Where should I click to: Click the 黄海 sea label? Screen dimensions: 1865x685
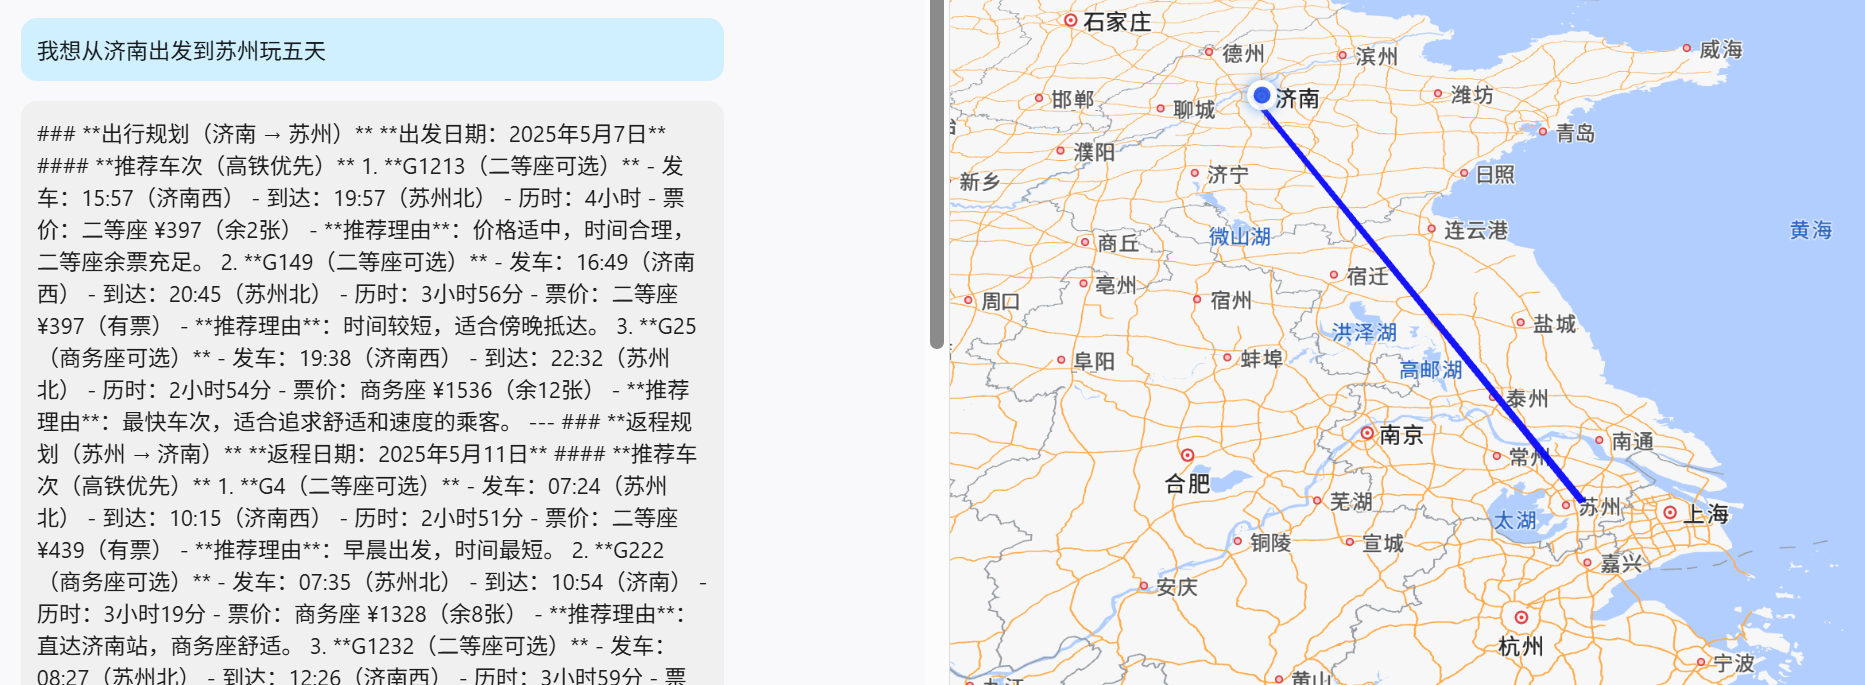1810,230
